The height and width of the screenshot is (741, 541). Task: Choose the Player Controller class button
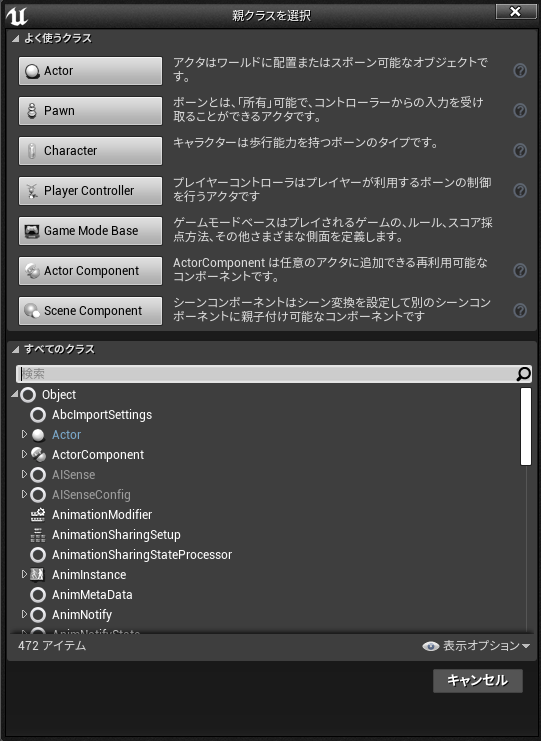coord(90,191)
